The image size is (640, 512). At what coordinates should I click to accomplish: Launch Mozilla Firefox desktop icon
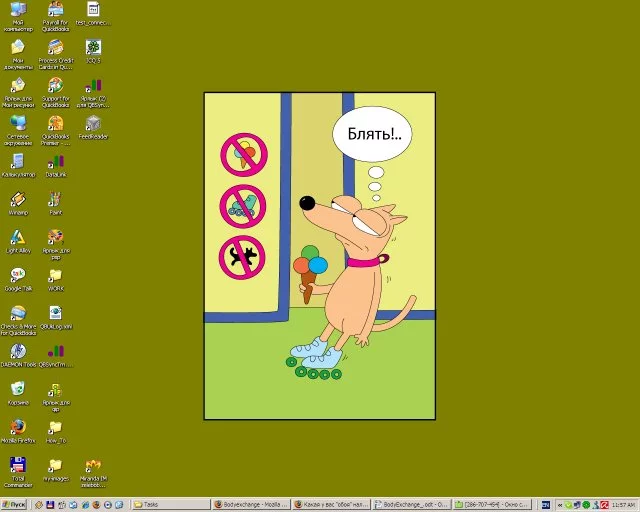pyautogui.click(x=18, y=432)
